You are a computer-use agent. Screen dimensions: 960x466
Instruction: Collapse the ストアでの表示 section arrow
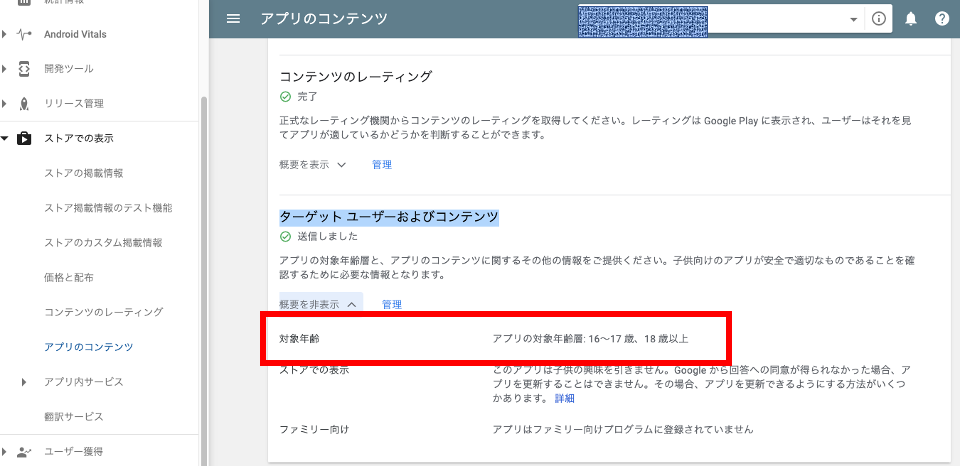(4, 138)
